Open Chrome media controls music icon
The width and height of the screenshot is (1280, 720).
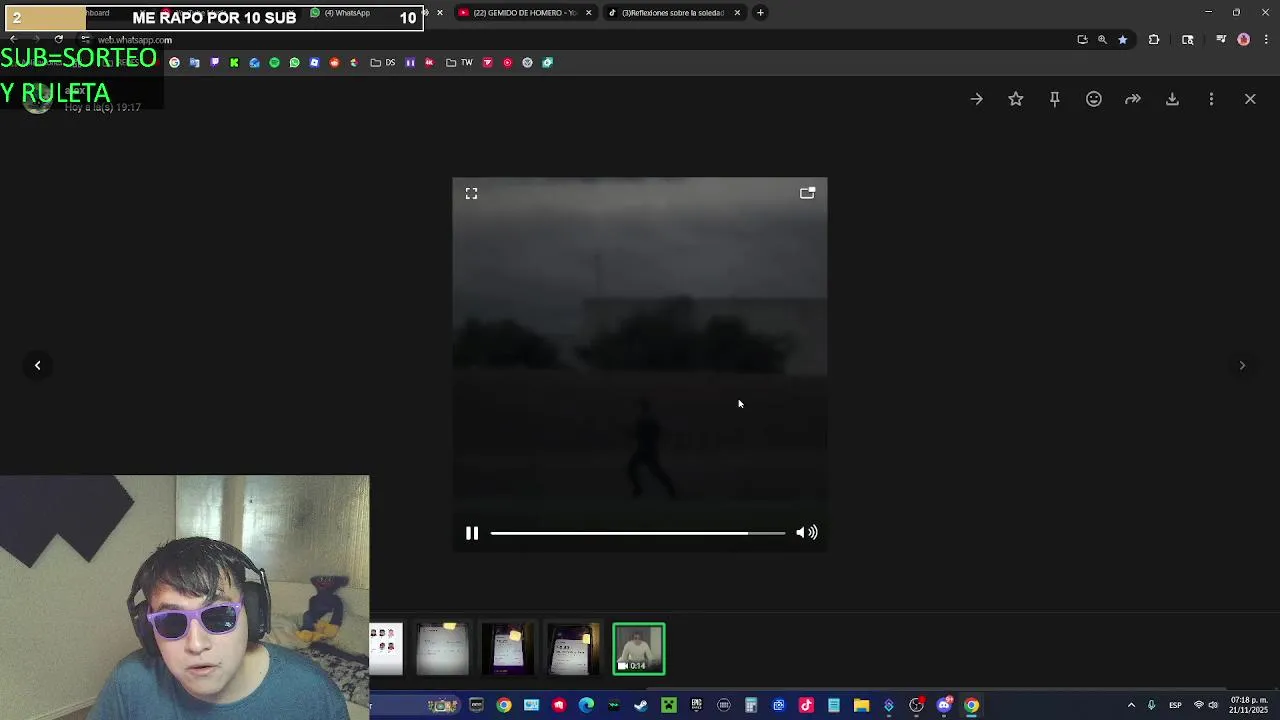pos(1221,40)
